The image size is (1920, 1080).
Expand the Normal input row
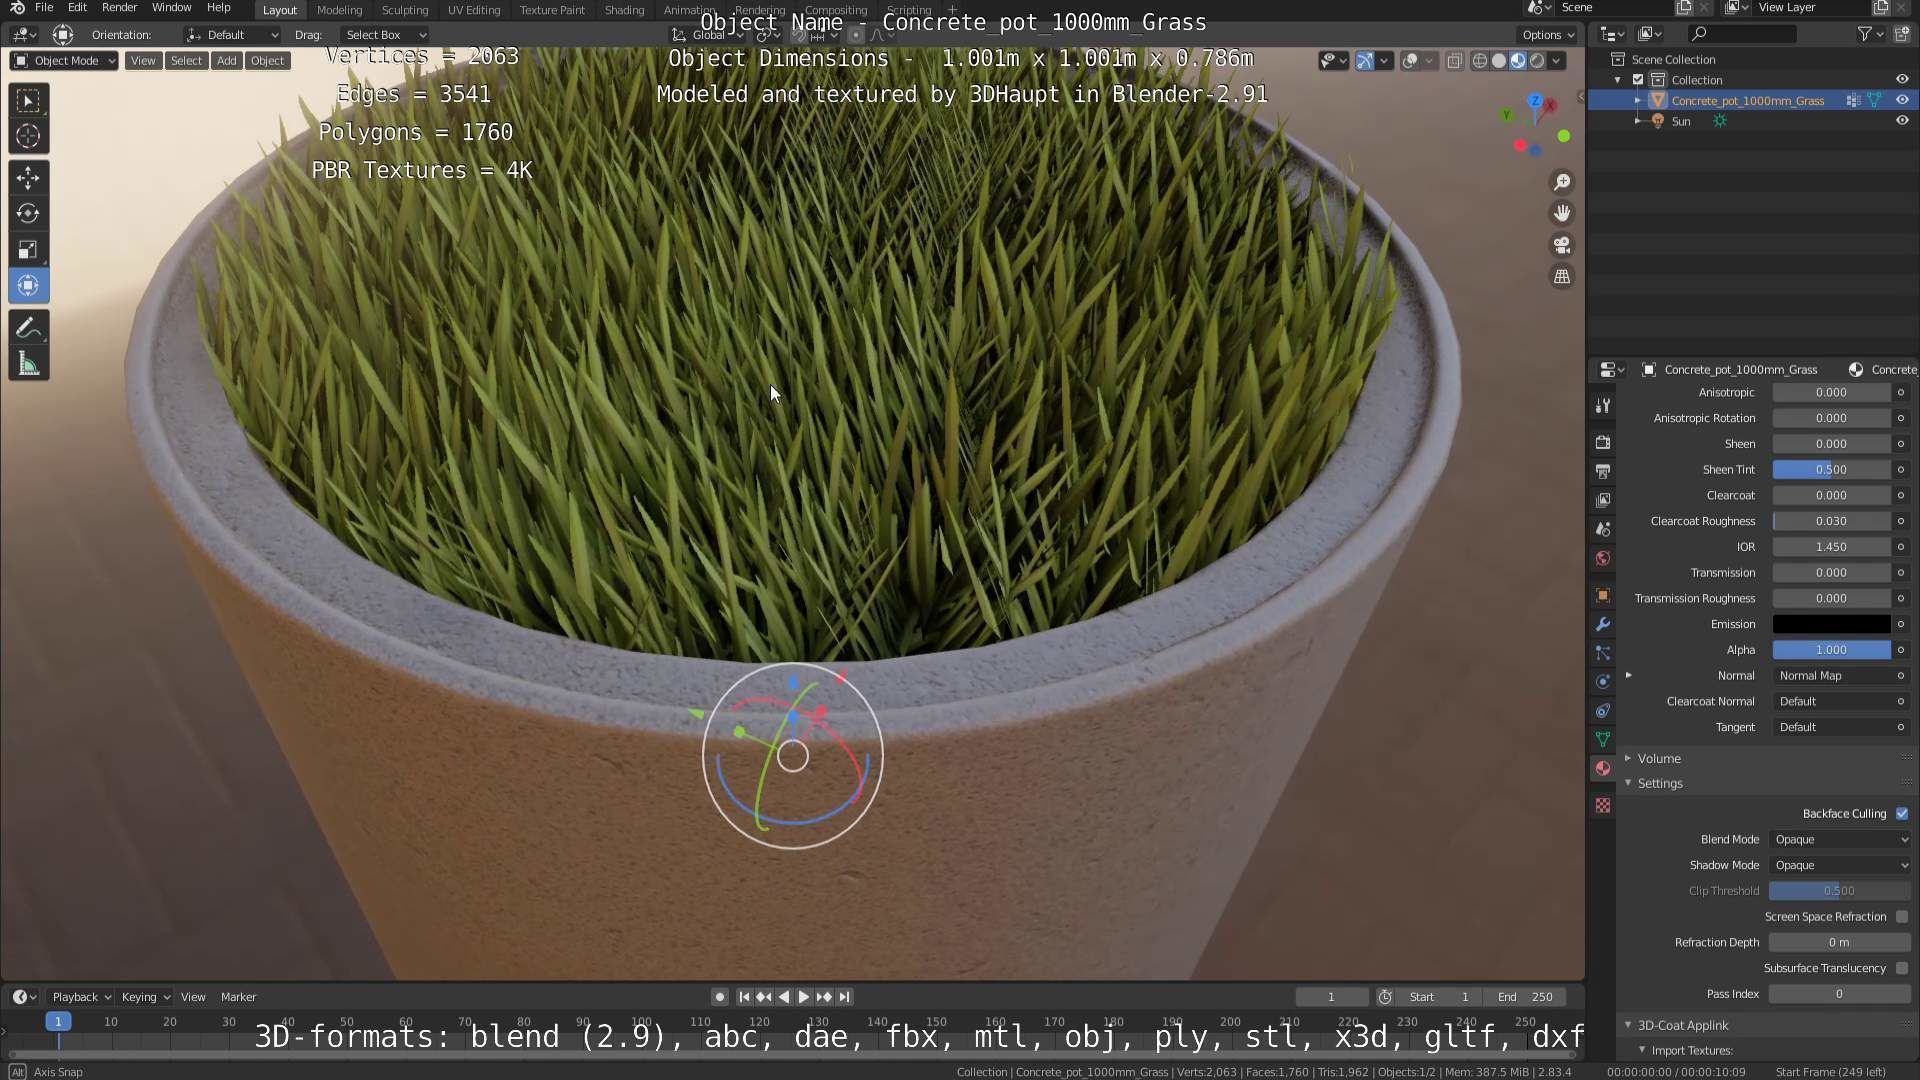click(x=1629, y=676)
